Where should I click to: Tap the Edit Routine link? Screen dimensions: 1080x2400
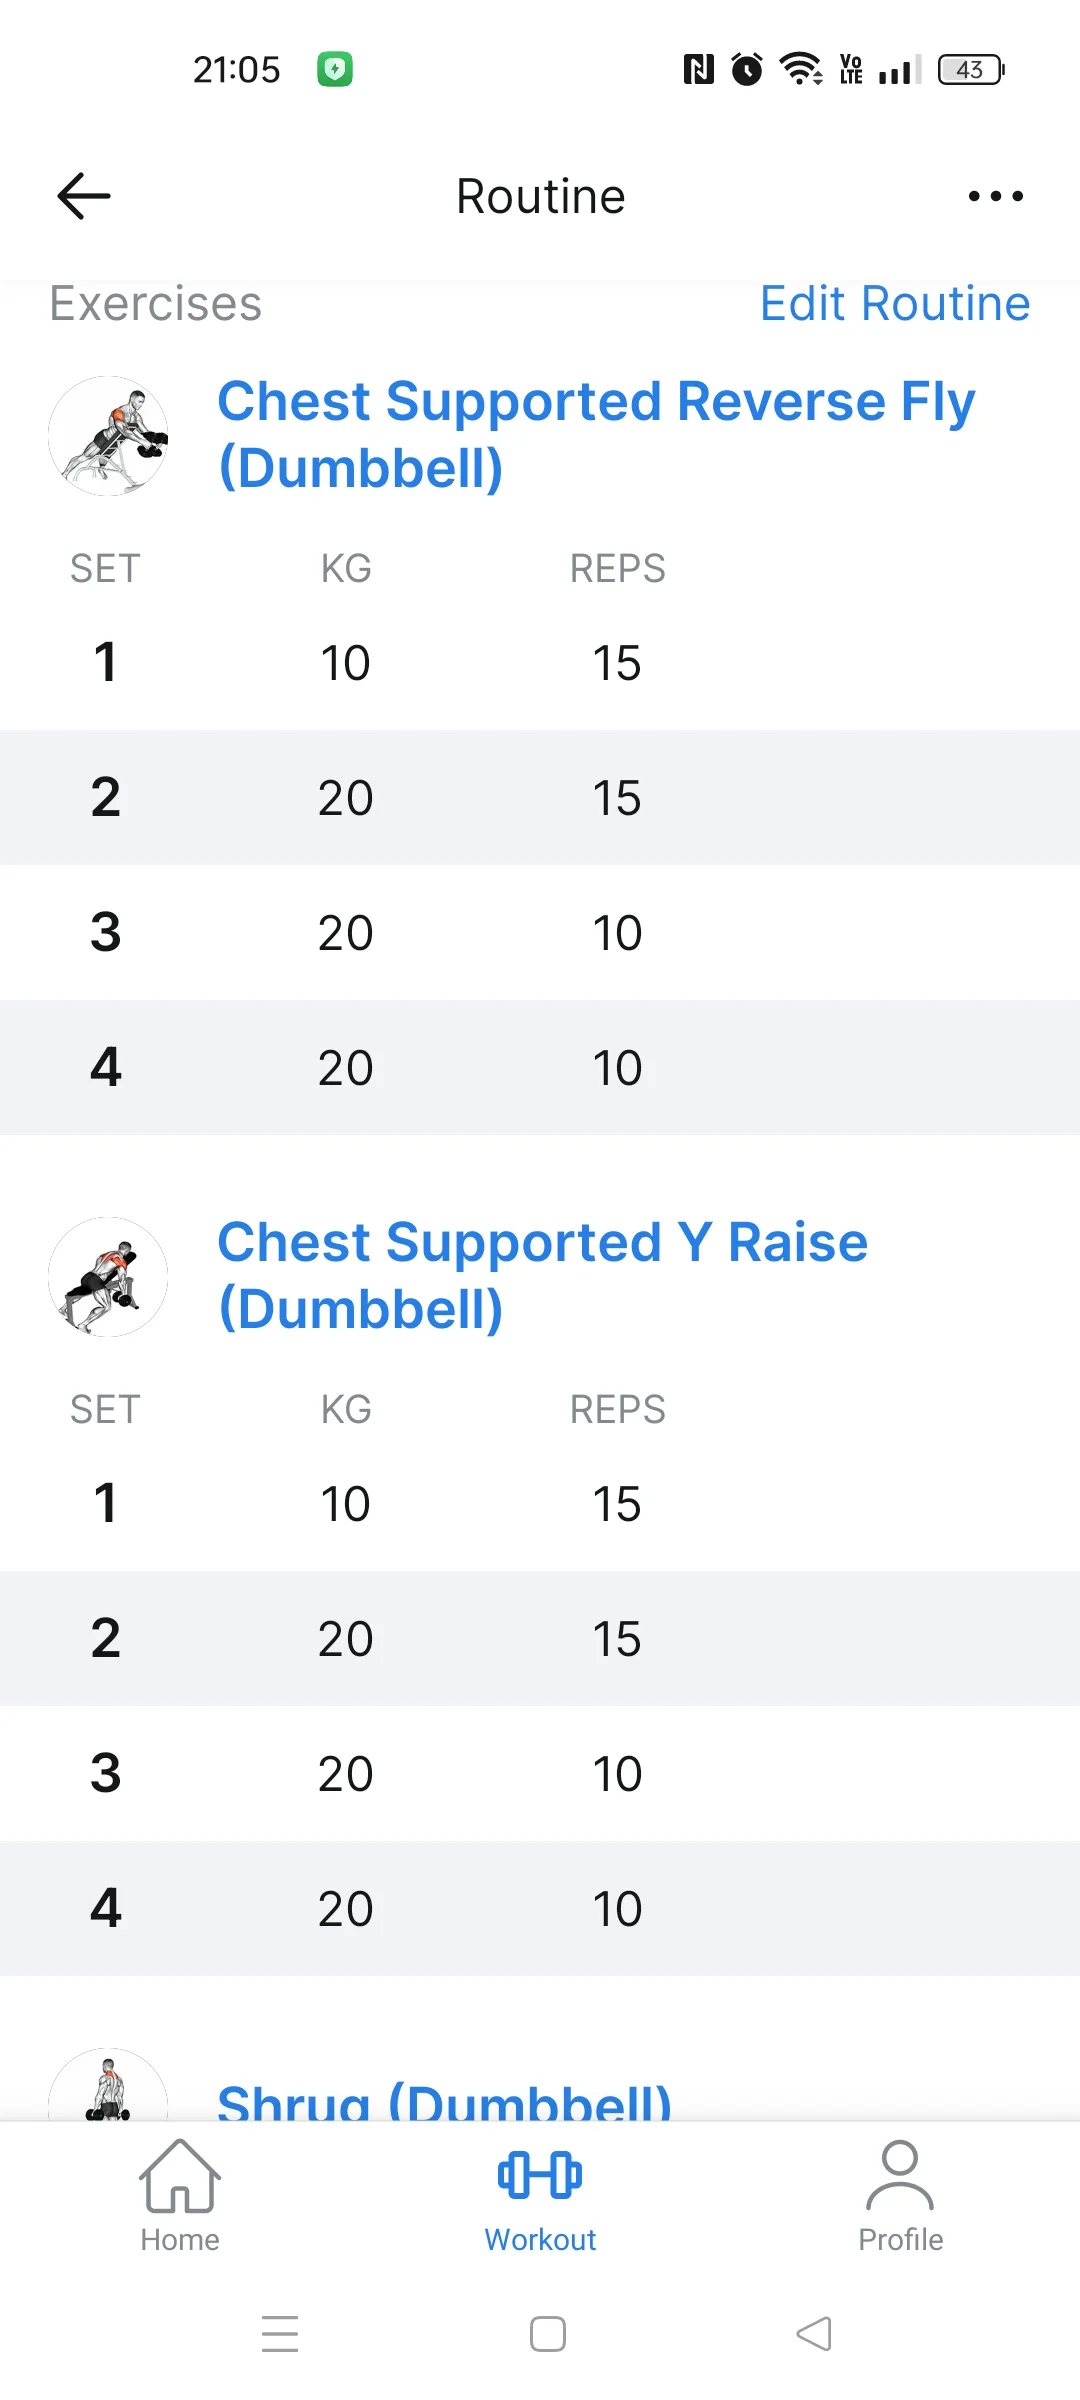(x=894, y=304)
